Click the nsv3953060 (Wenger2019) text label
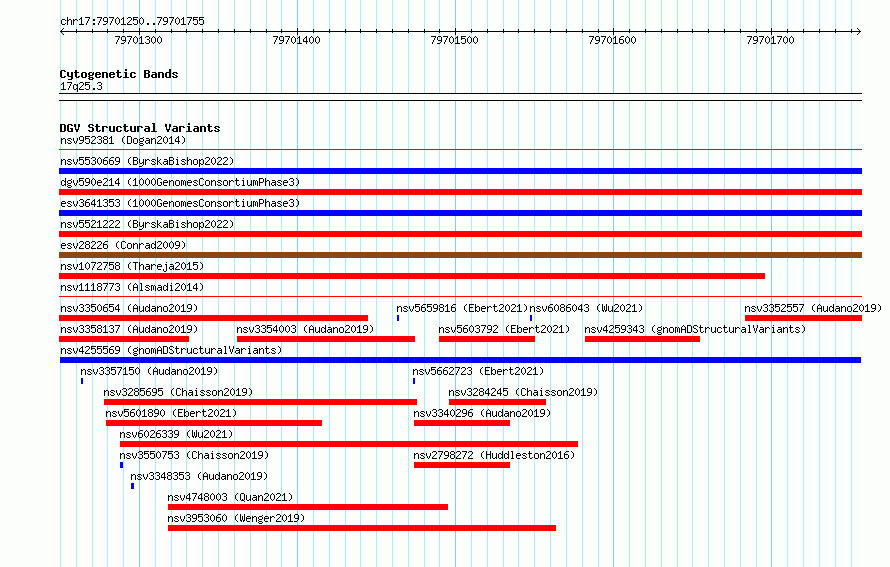This screenshot has height=567, width=890. pos(236,518)
